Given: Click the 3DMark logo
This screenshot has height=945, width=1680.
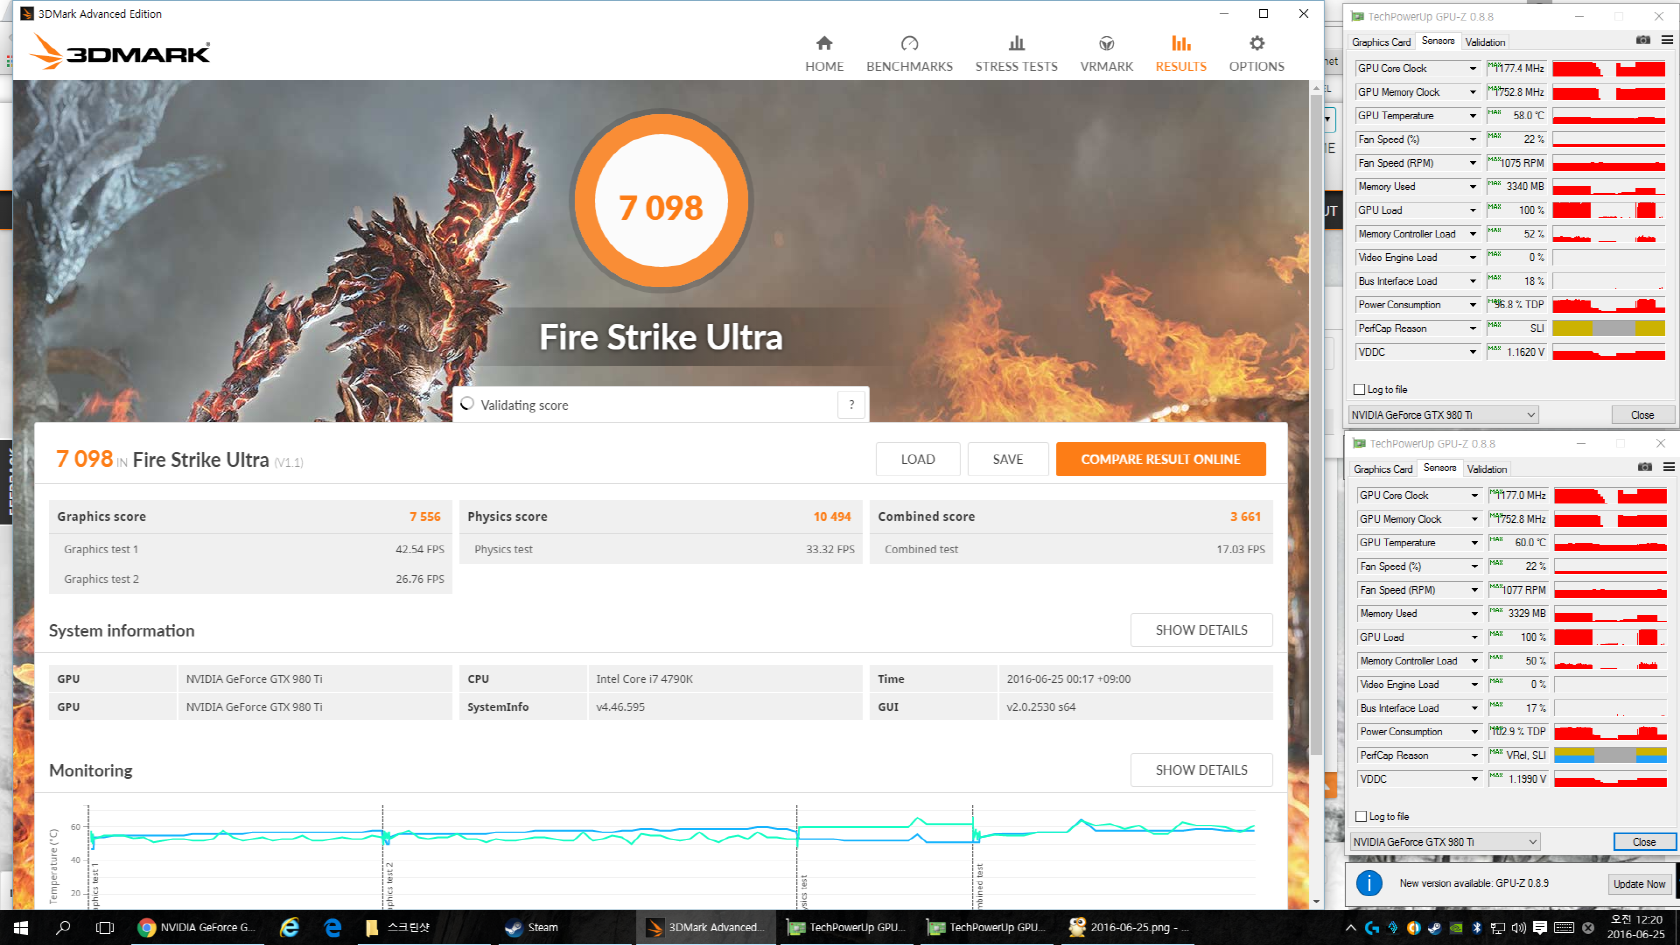Looking at the screenshot, I should point(120,51).
